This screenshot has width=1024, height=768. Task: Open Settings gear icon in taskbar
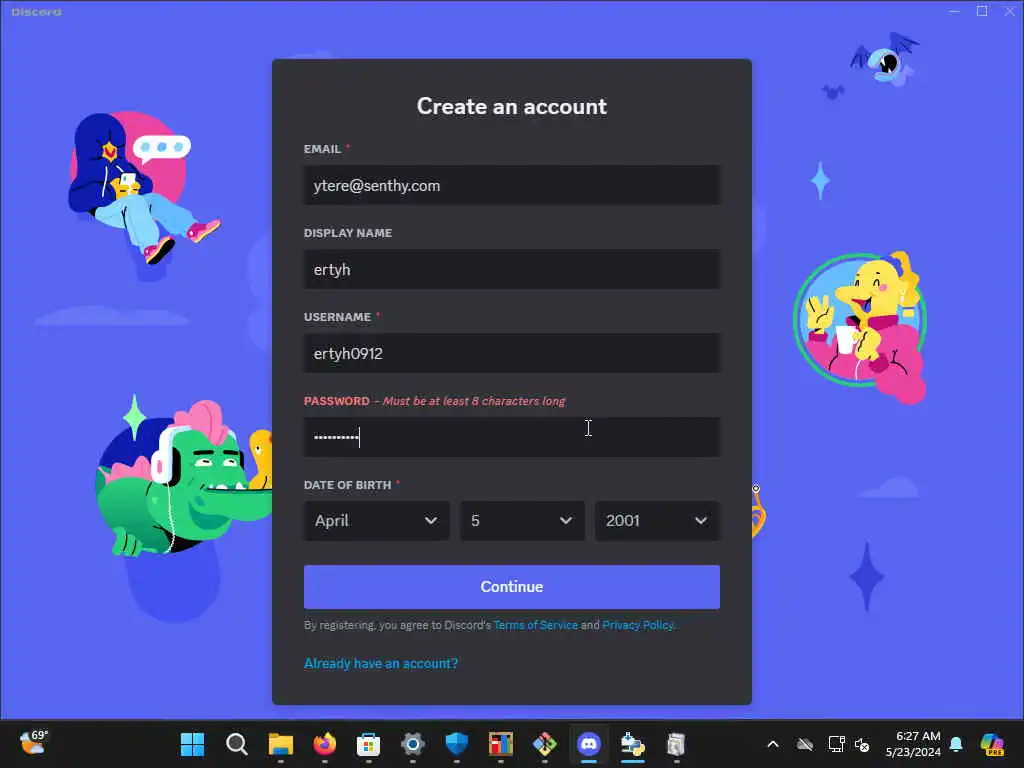413,744
